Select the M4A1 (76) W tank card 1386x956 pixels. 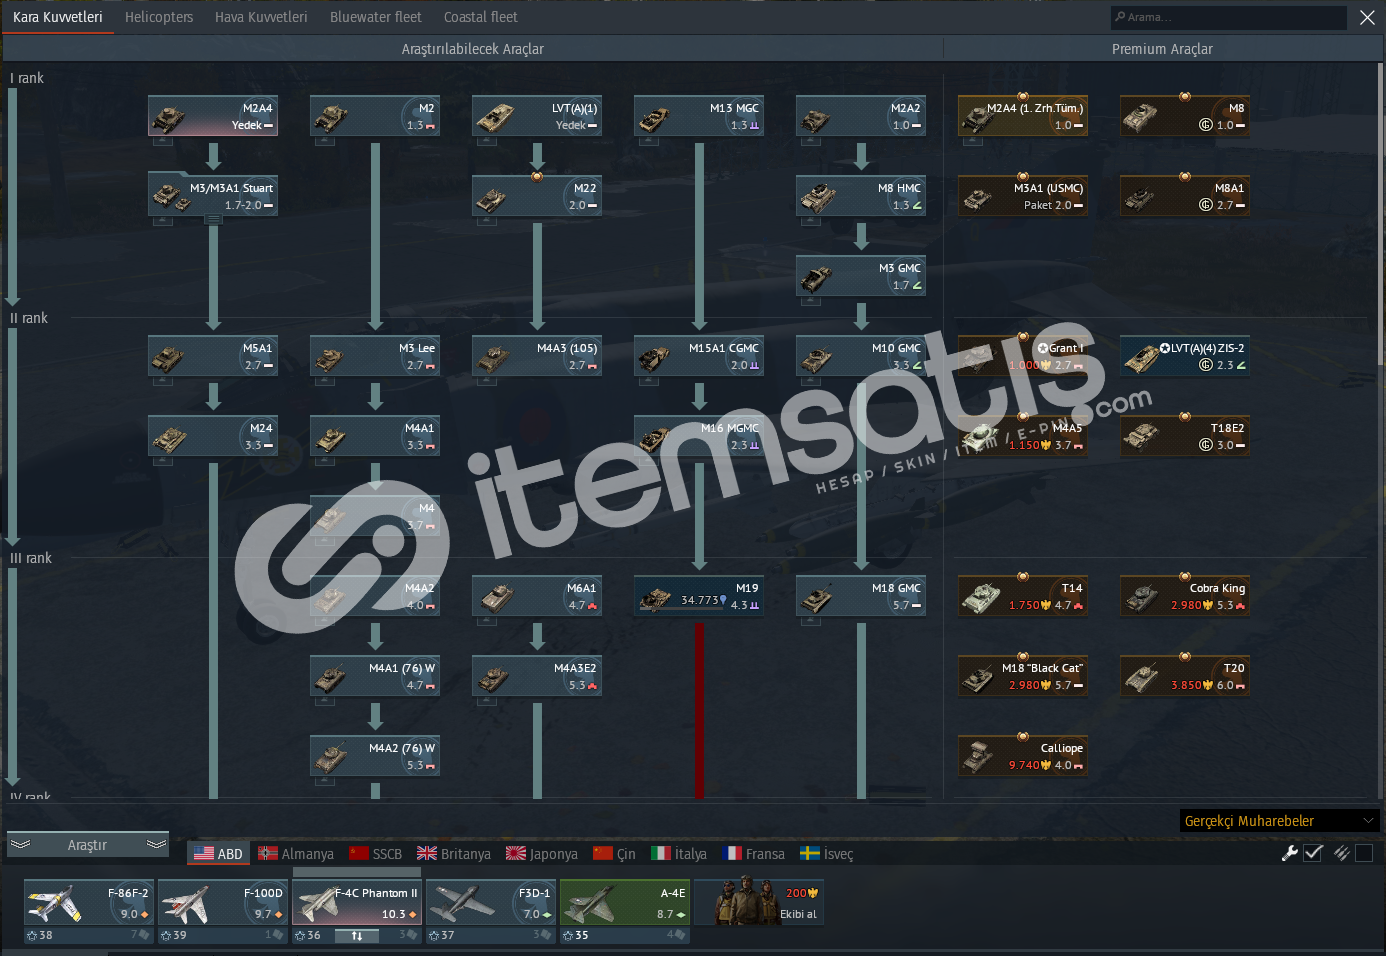pos(375,676)
